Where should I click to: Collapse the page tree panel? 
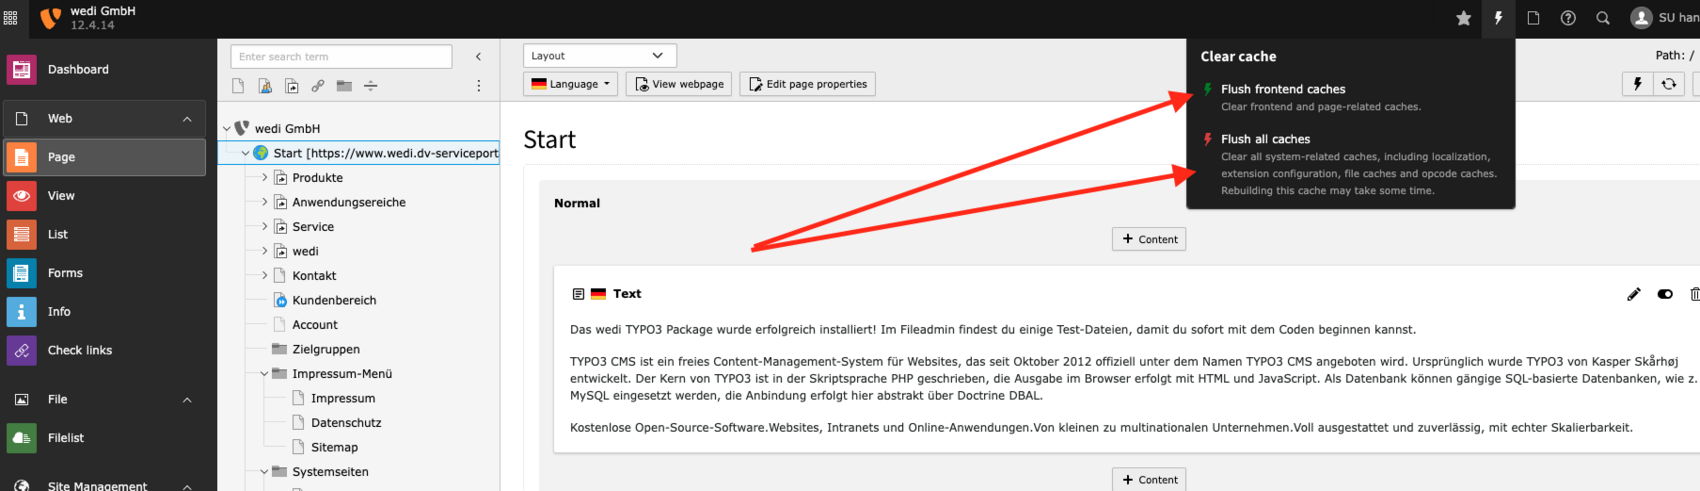tap(478, 57)
